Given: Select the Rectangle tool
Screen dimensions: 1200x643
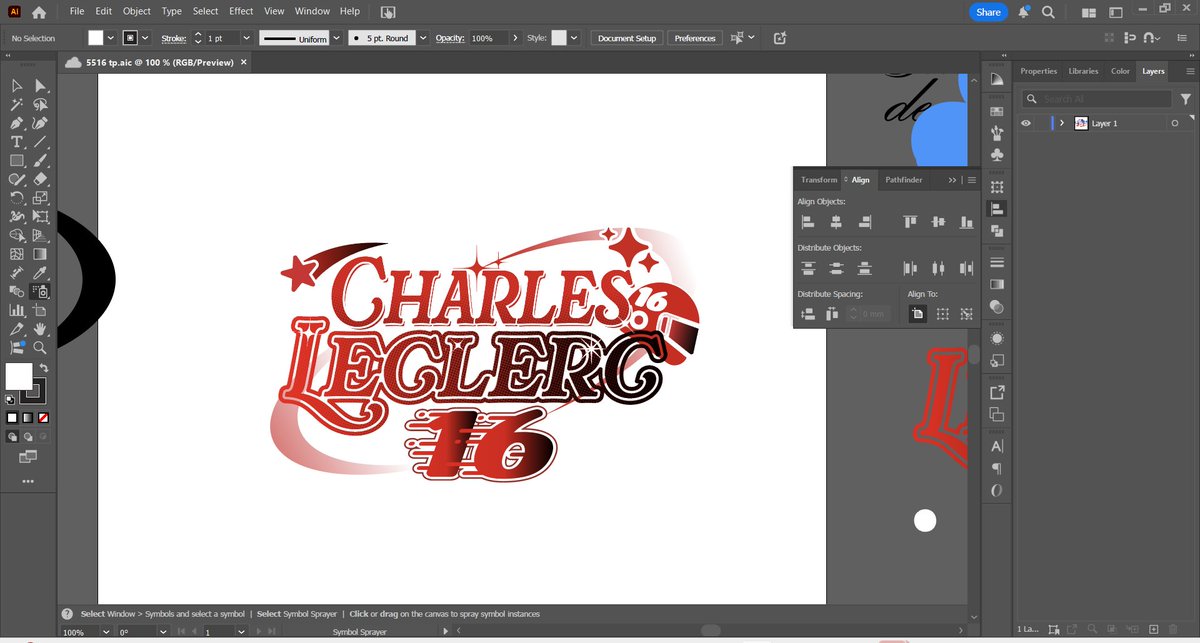Looking at the screenshot, I should (17, 160).
